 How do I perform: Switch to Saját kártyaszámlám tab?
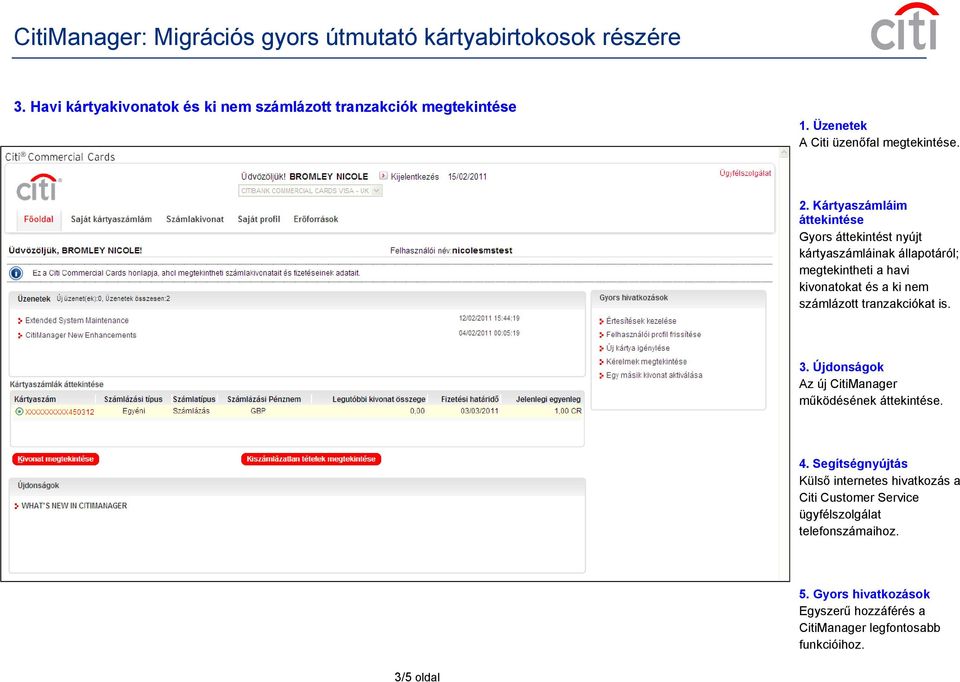[111, 219]
